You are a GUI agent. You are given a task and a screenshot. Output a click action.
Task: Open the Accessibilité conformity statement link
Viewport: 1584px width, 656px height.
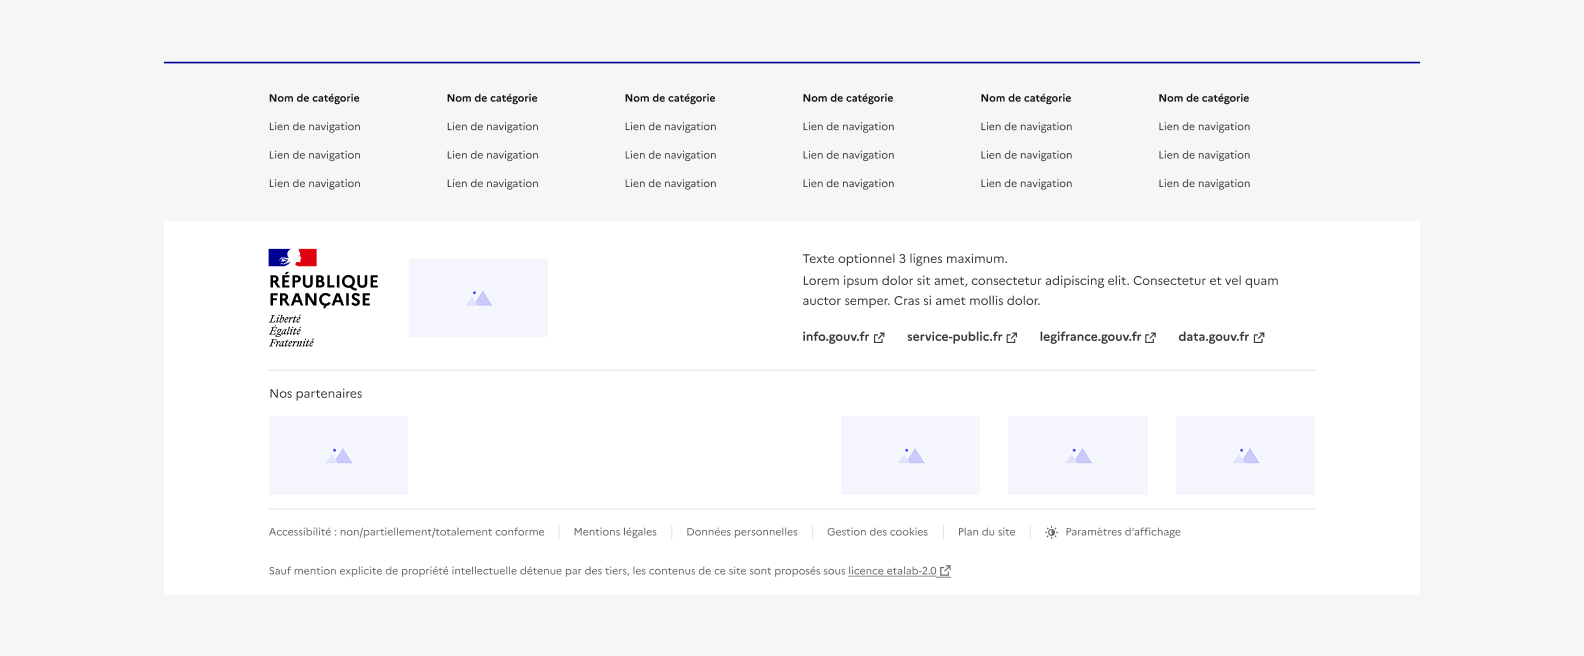406,532
